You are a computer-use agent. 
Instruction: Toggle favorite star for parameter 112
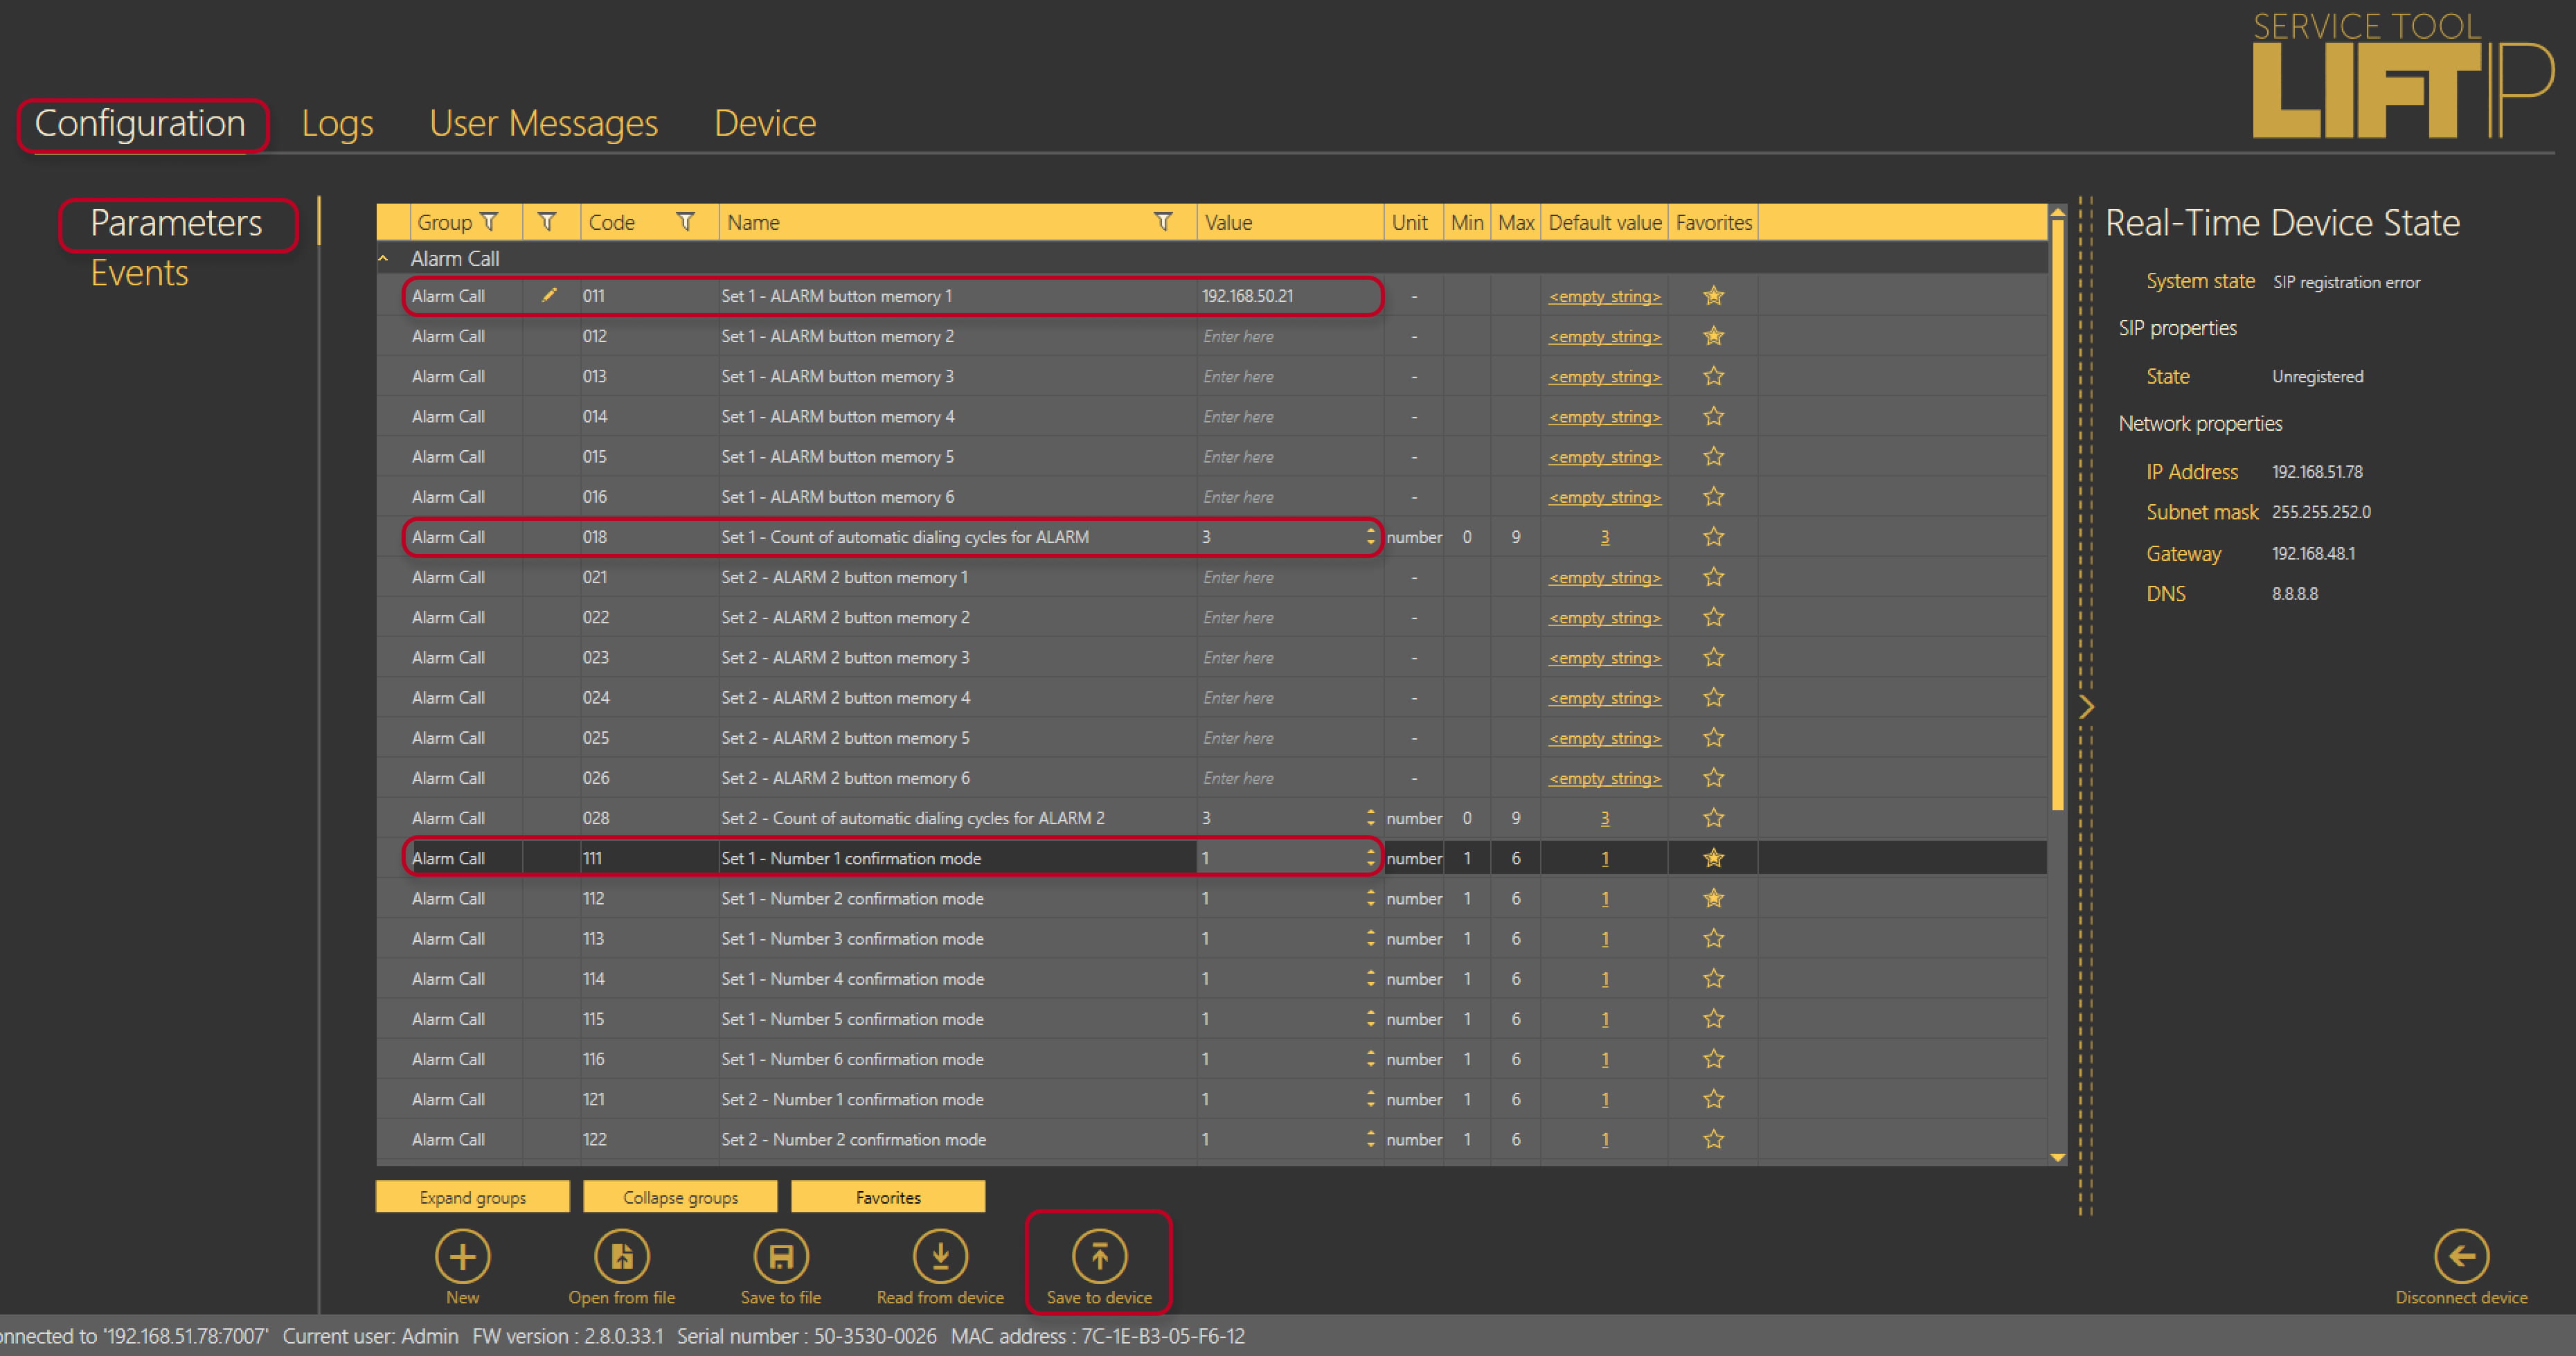[1713, 898]
